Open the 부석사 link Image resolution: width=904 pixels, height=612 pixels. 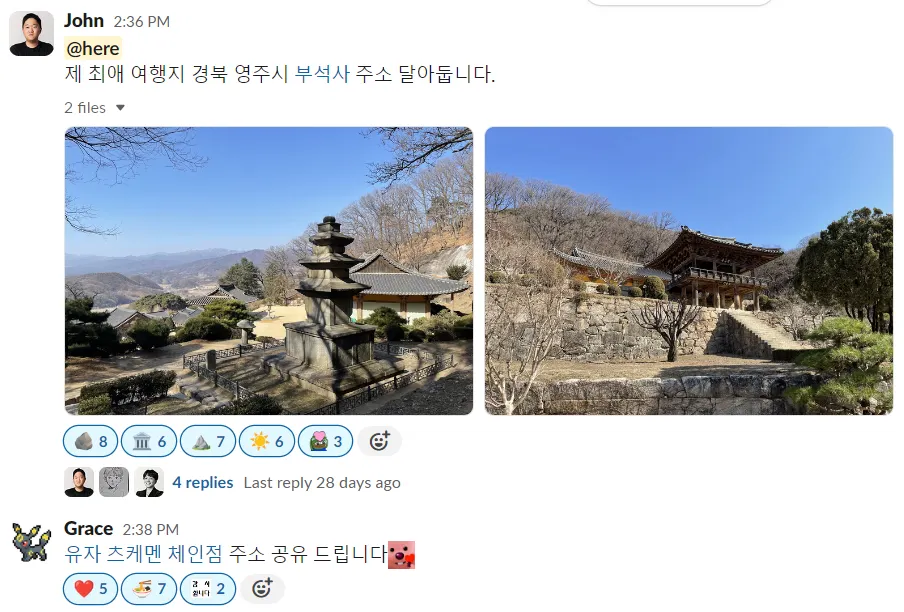point(322,74)
